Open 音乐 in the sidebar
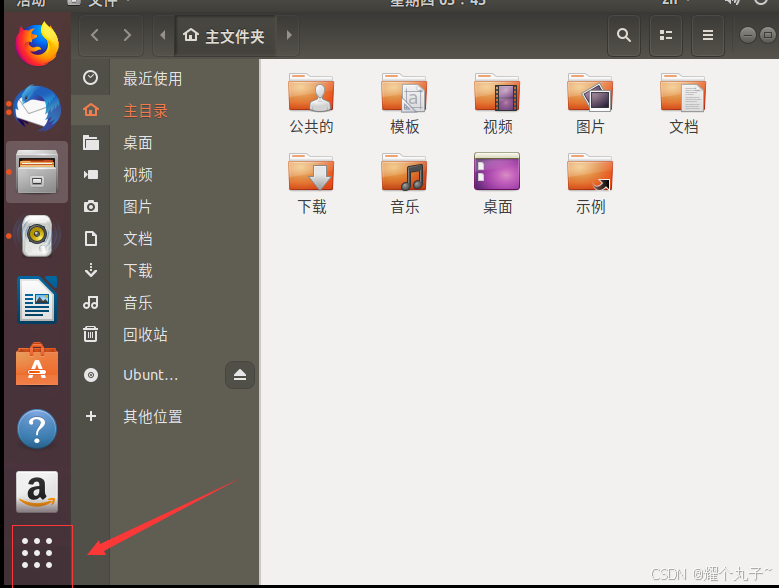 [x=165, y=302]
